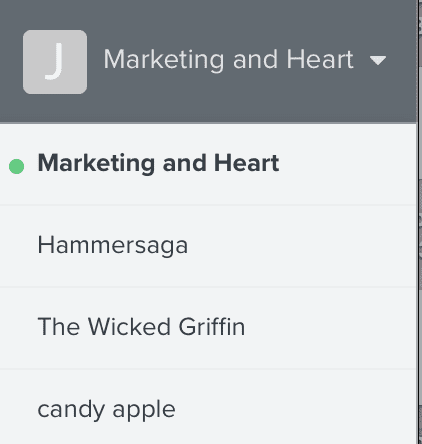Select the dot beside Marketing and Heart
The height and width of the screenshot is (444, 422).
pyautogui.click(x=17, y=166)
